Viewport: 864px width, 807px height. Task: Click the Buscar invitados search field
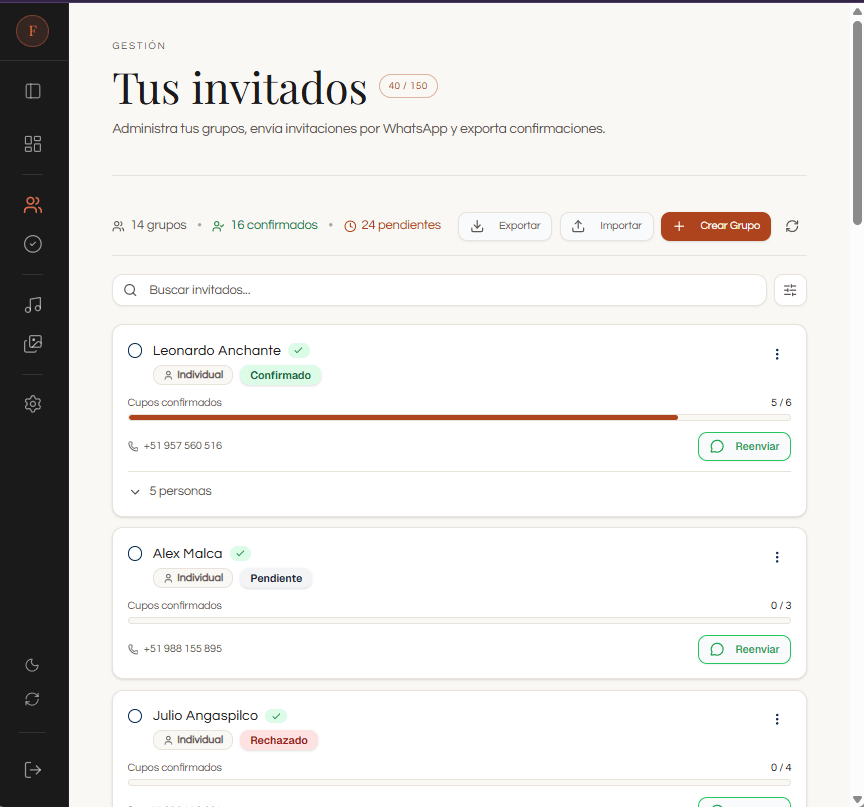click(439, 290)
